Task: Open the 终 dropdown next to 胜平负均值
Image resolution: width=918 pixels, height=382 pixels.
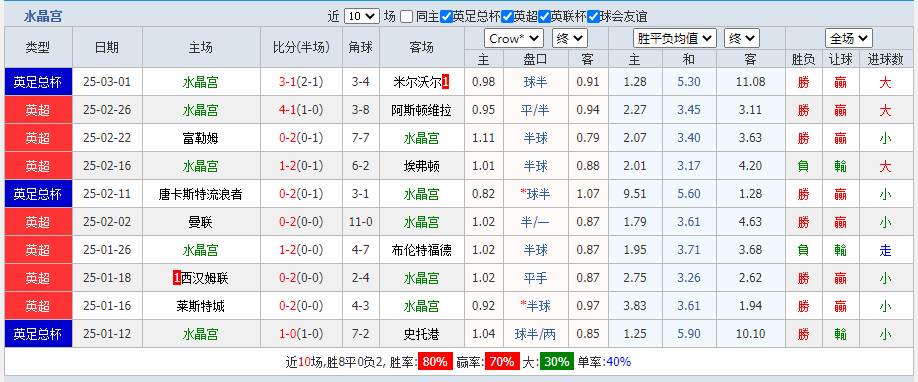Action: [742, 39]
